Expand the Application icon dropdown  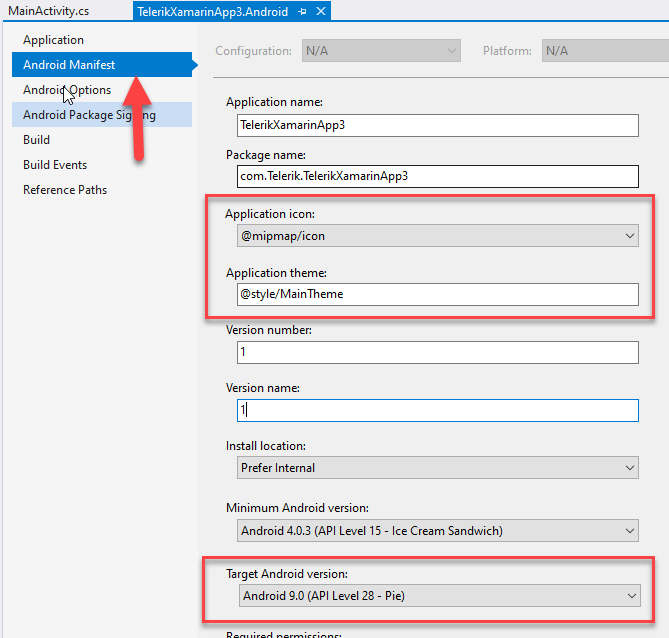tap(438, 236)
